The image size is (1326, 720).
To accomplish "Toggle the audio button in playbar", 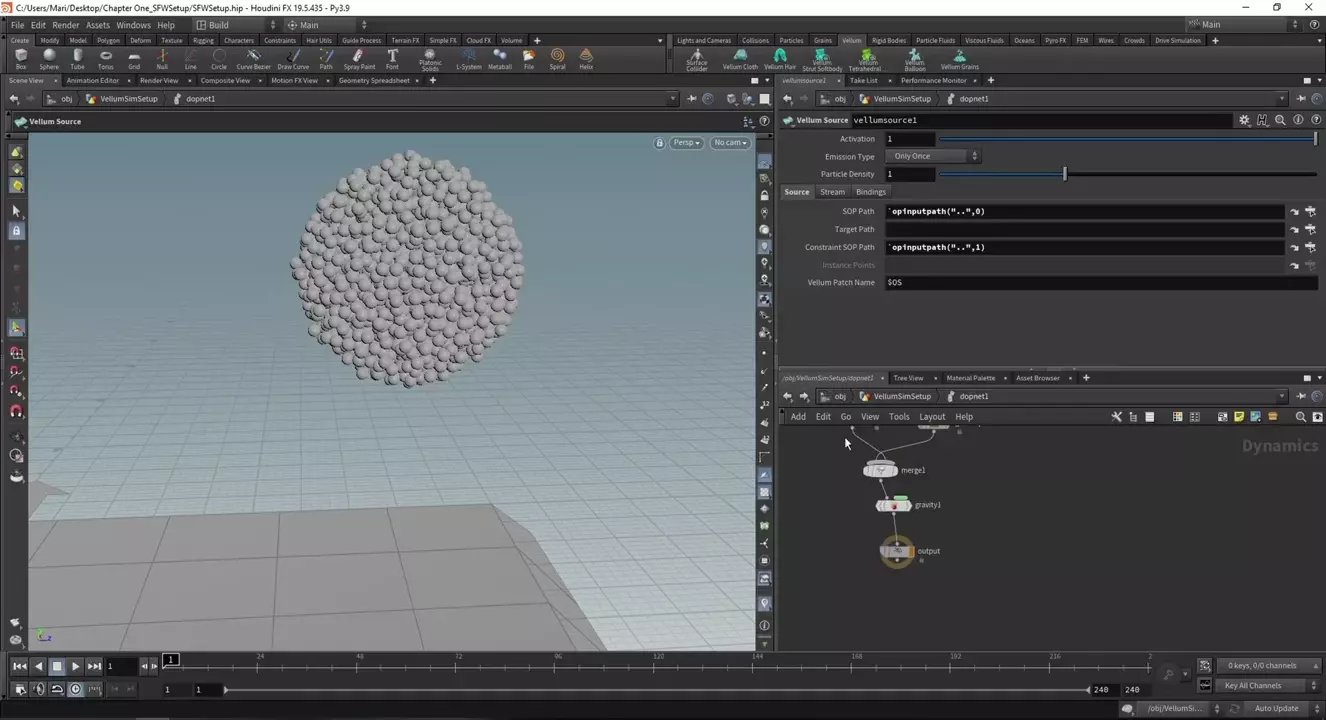I will click(39, 689).
